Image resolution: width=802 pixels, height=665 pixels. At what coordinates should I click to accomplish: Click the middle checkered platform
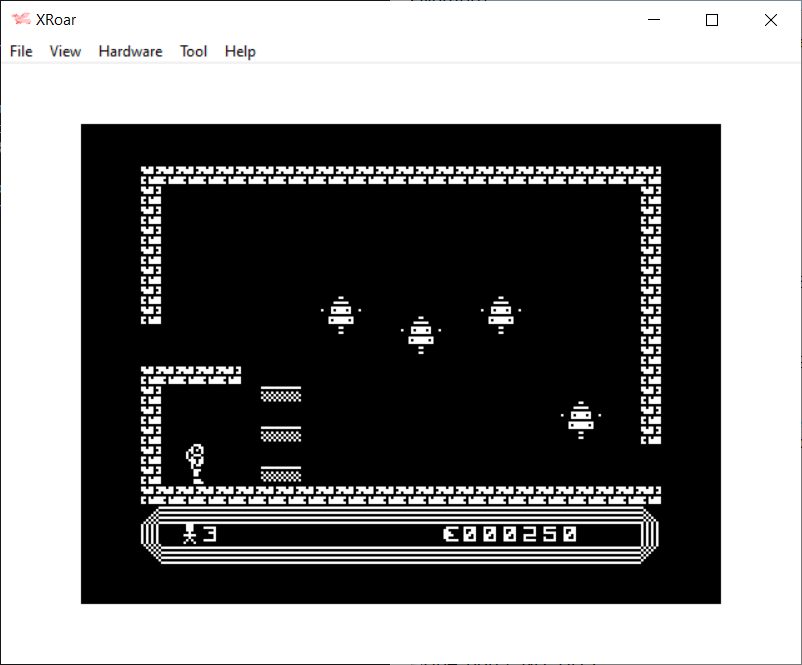281,434
